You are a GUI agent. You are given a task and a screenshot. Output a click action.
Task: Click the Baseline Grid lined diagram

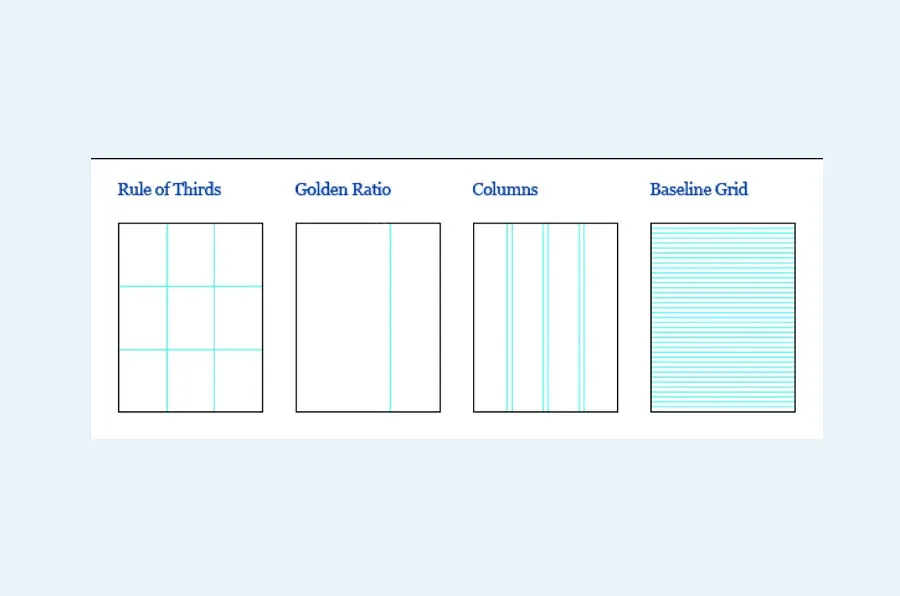click(723, 317)
